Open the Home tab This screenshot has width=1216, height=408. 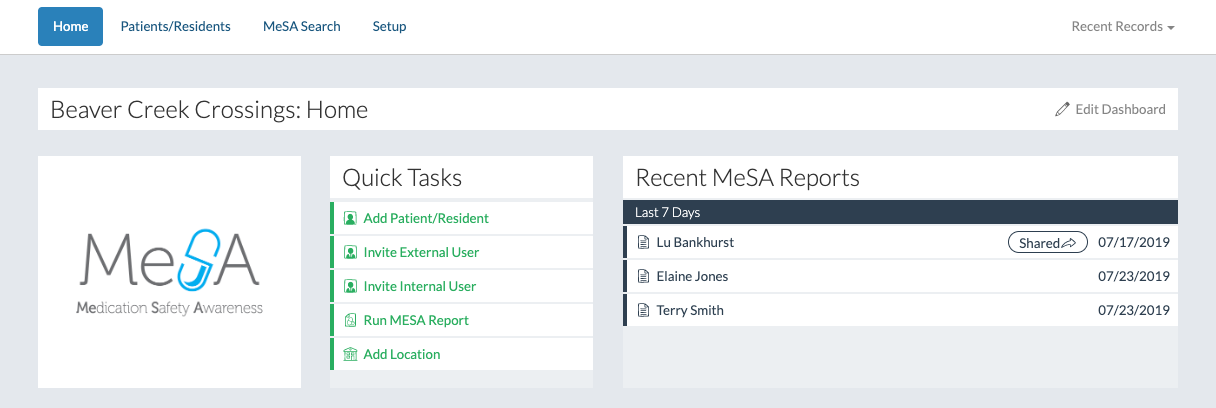pyautogui.click(x=70, y=26)
